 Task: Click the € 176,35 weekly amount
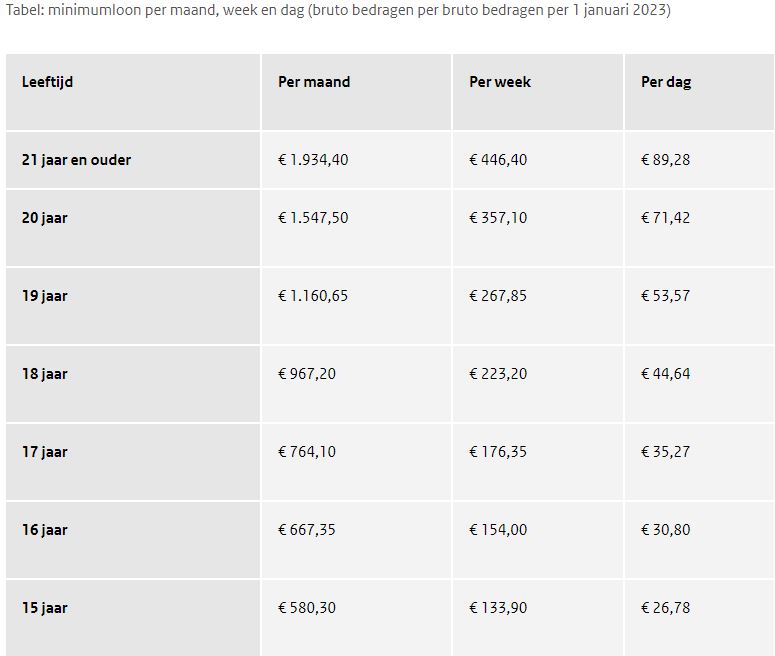pos(498,452)
